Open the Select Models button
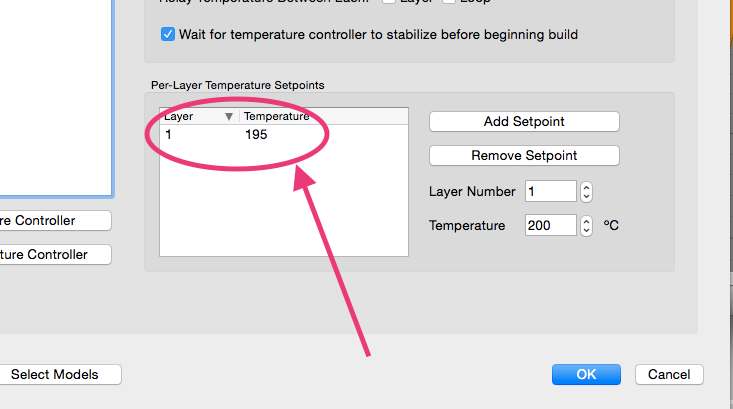The width and height of the screenshot is (733, 409). 60,375
